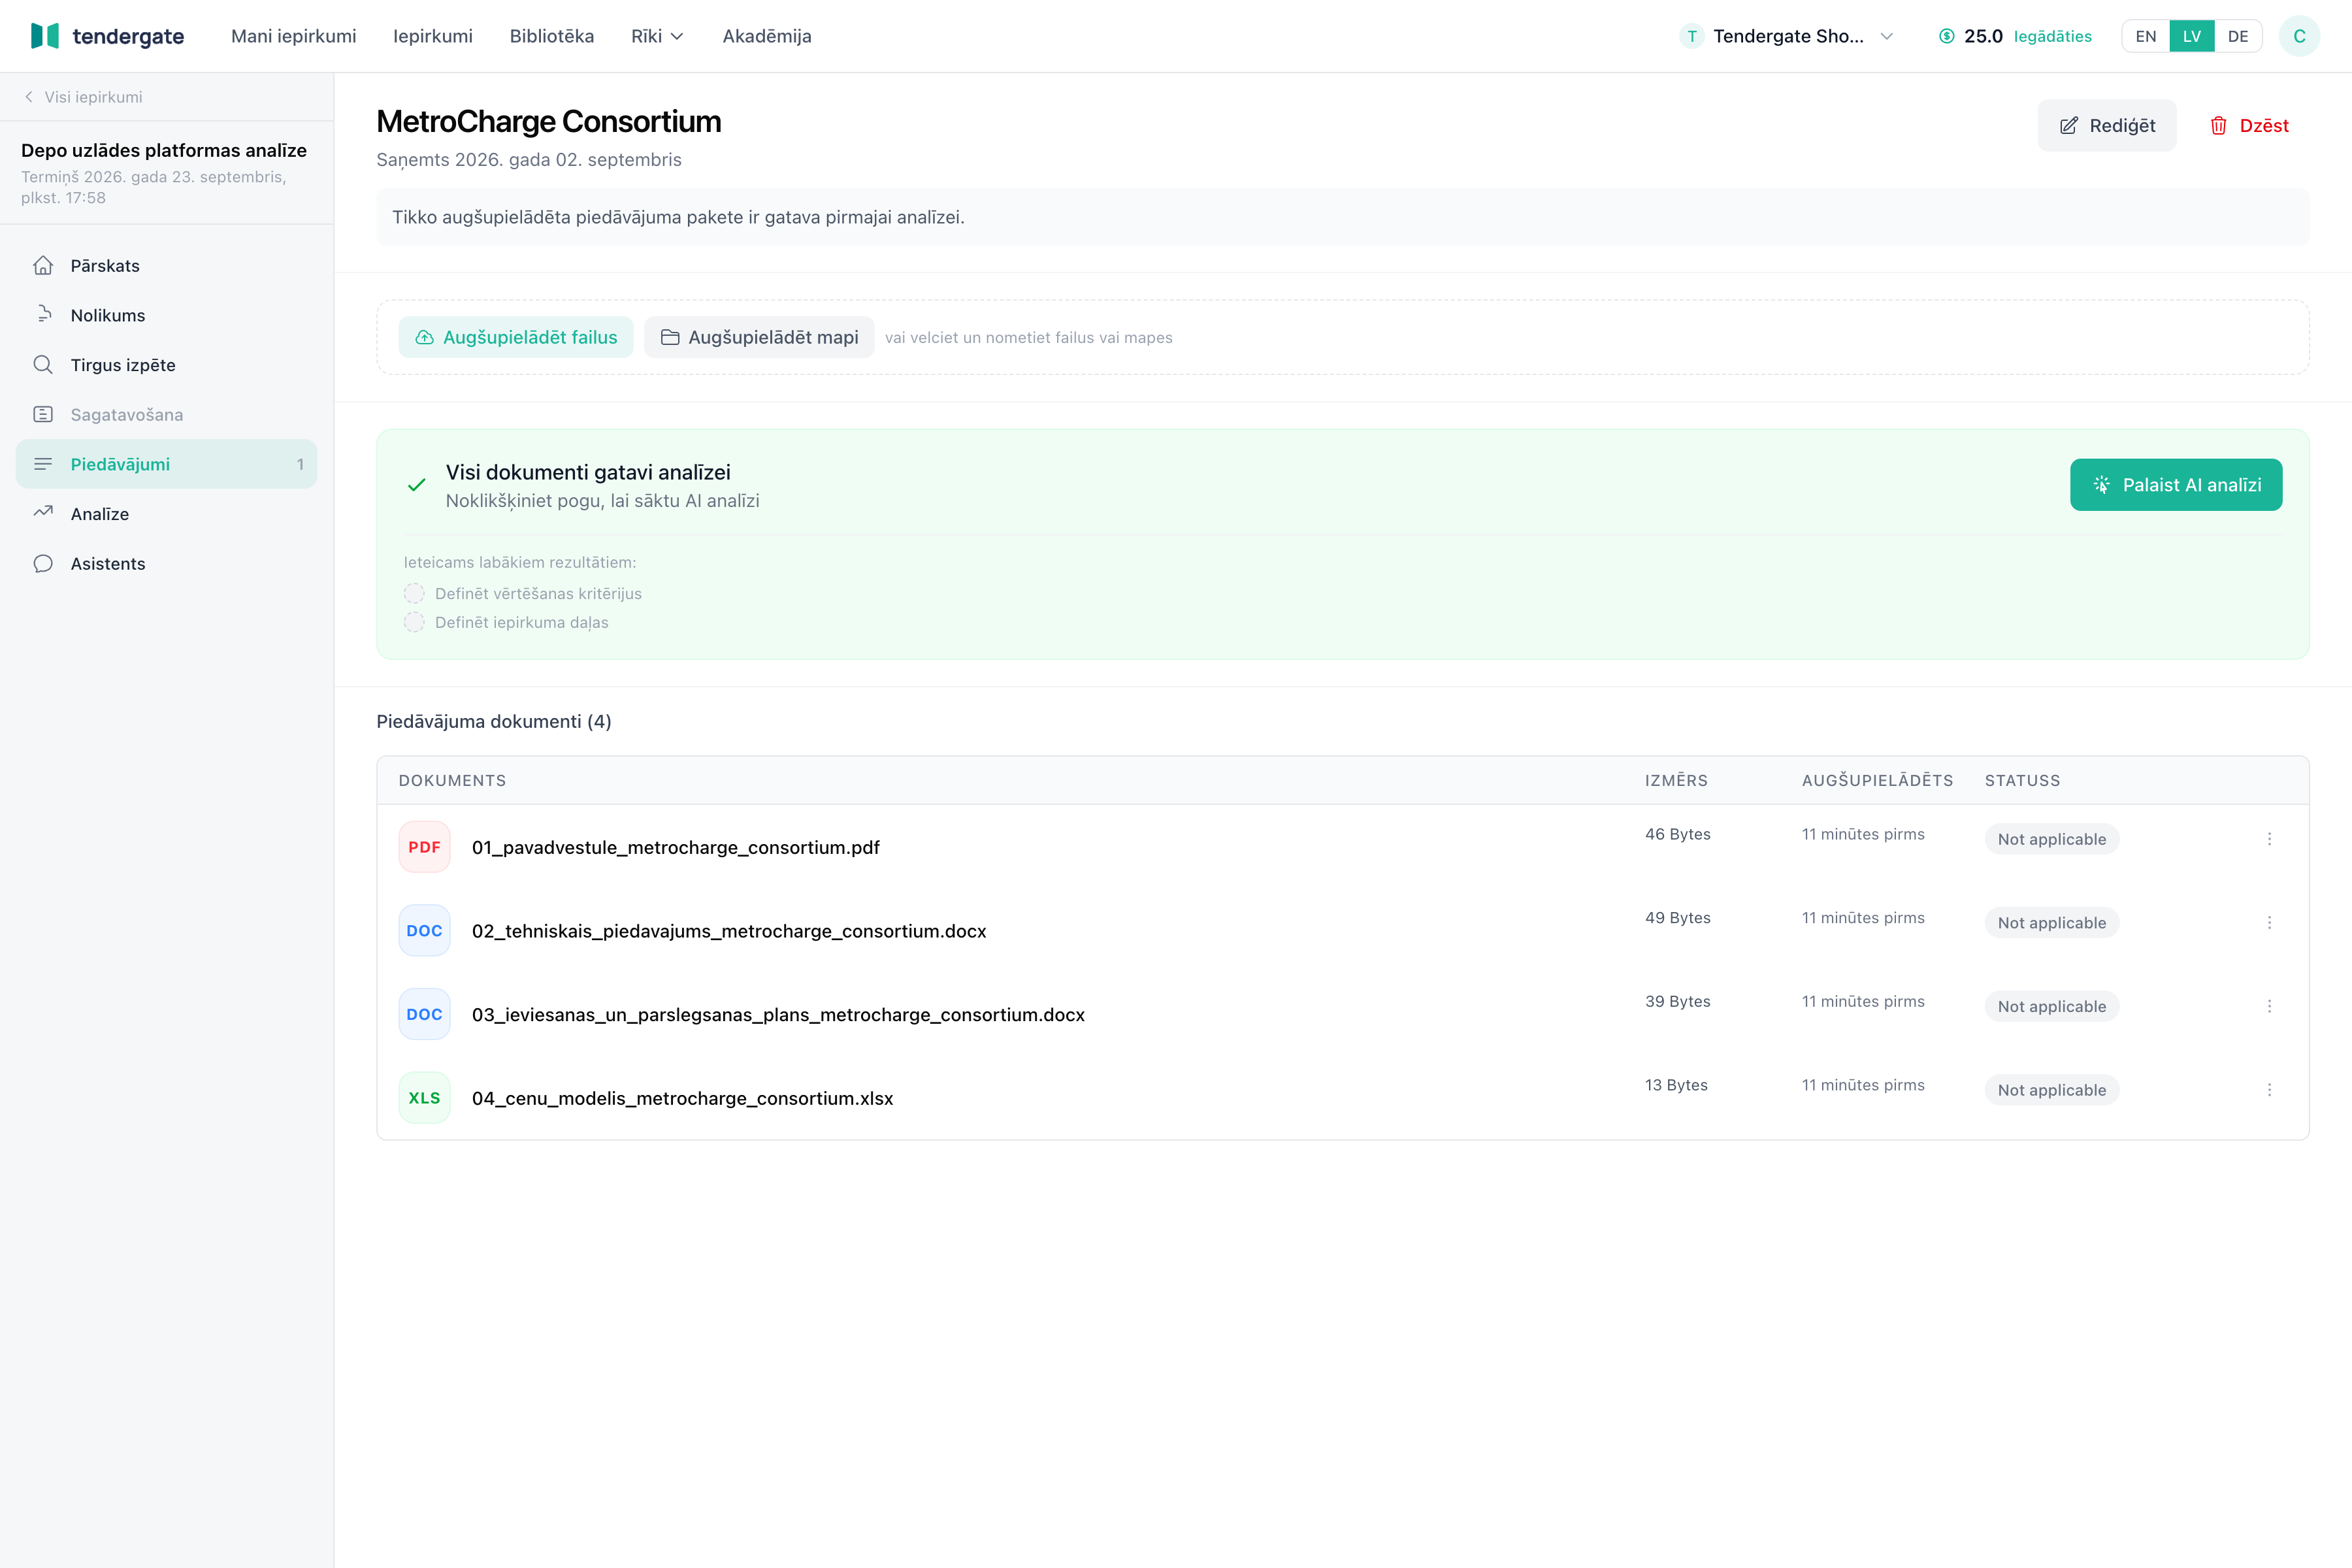Click the XLS file type icon
Screen dimensions: 2352x1568
coord(424,1098)
